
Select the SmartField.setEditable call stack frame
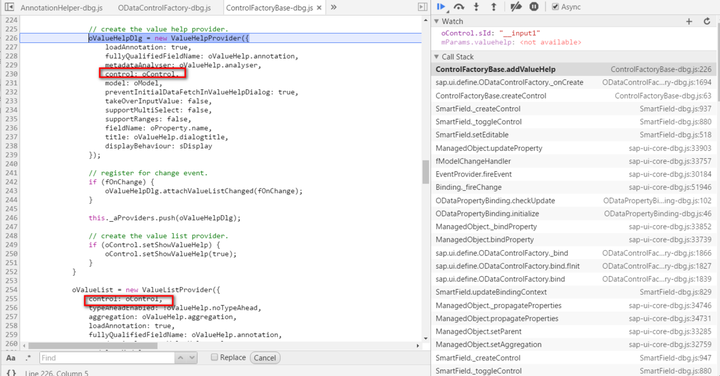tap(573, 135)
